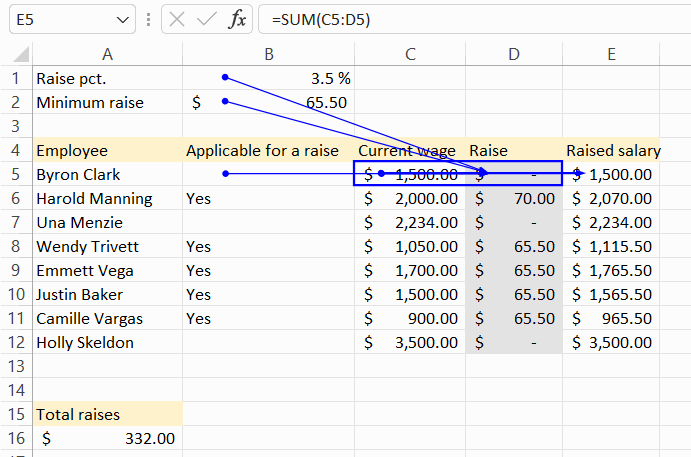Select the Minimum raise value 65.50 cell
This screenshot has width=691, height=457.
pyautogui.click(x=268, y=102)
